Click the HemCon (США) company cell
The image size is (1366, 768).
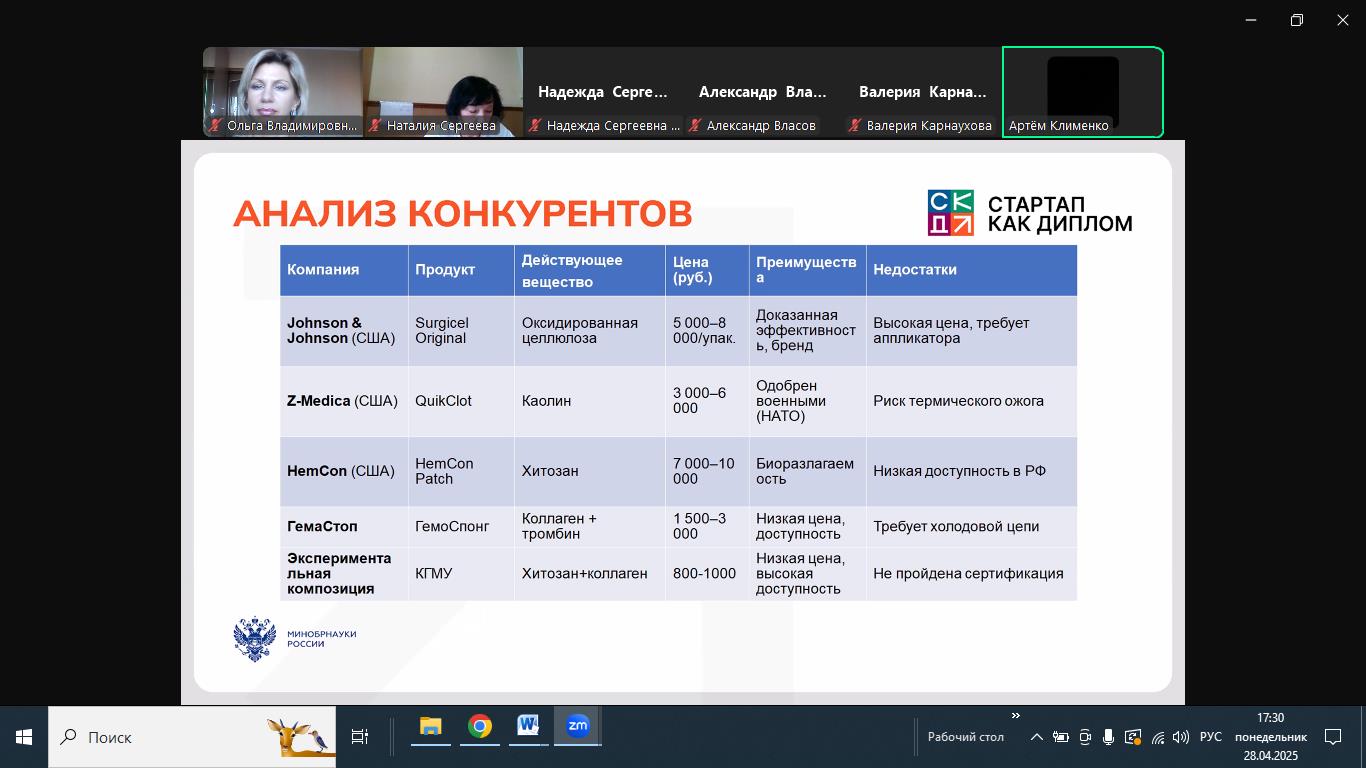click(344, 471)
